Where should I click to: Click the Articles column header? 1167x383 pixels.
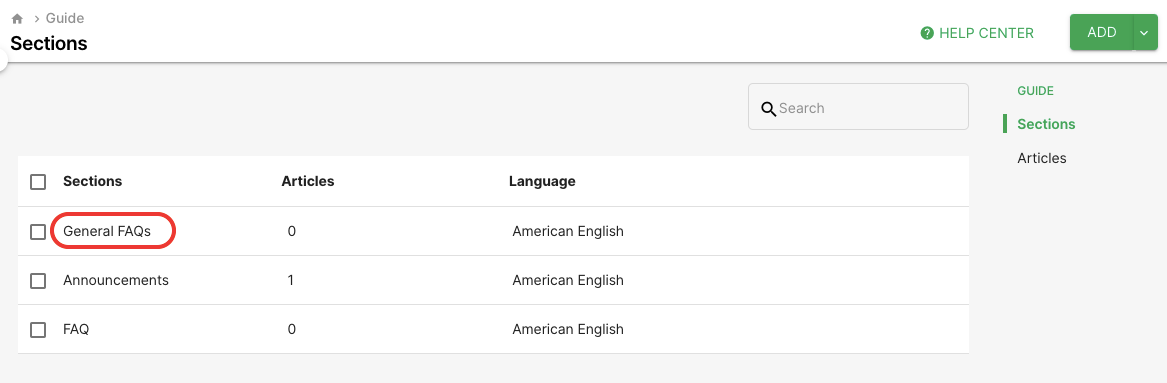click(307, 181)
